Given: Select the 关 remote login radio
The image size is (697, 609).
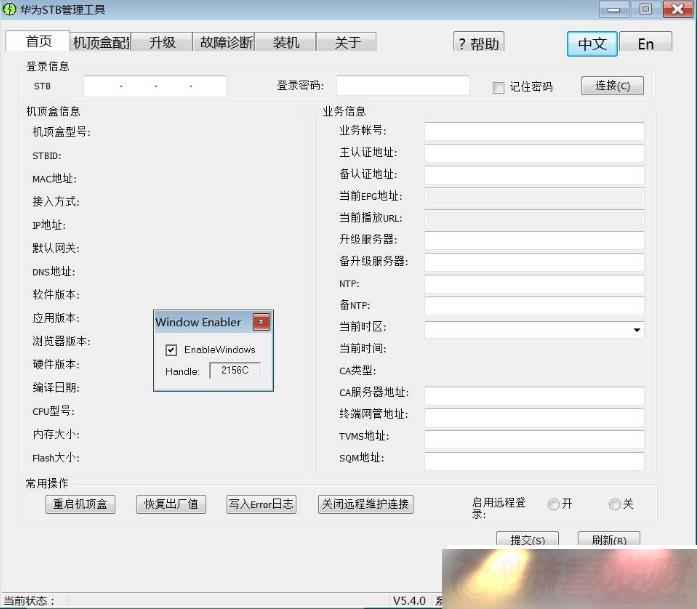Looking at the screenshot, I should tap(614, 504).
